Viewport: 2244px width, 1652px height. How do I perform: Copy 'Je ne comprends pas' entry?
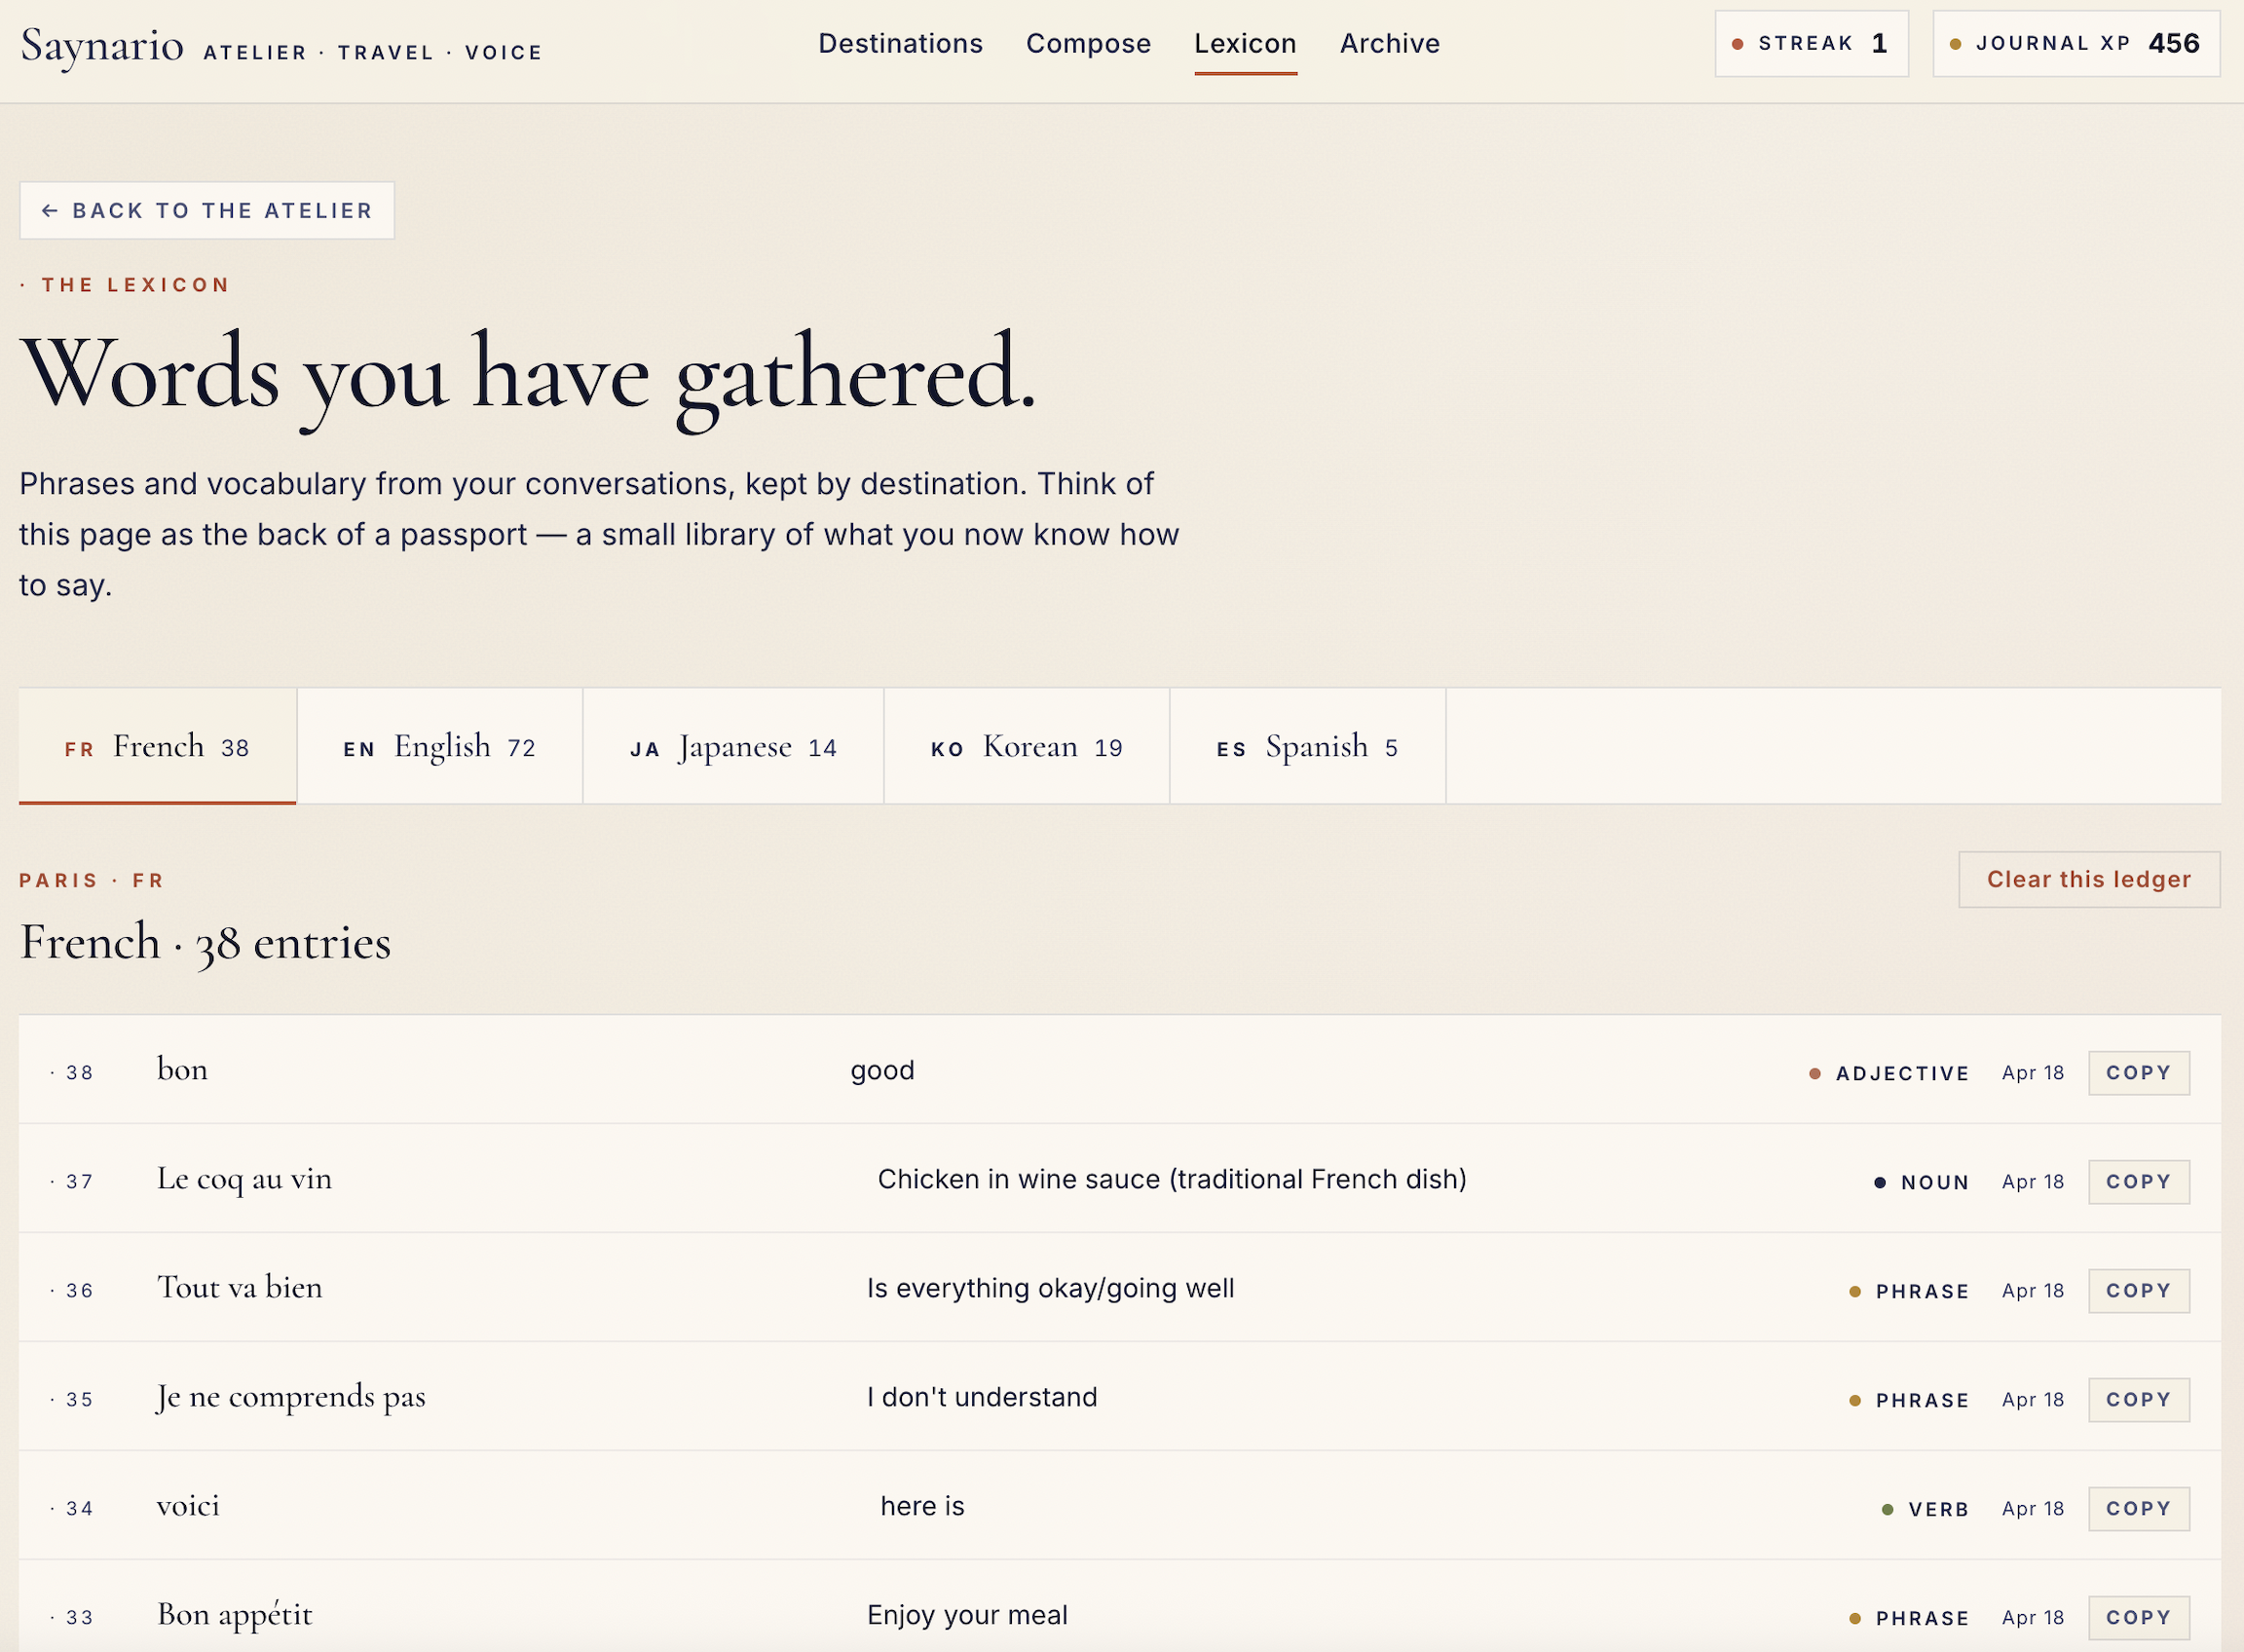[x=2138, y=1400]
